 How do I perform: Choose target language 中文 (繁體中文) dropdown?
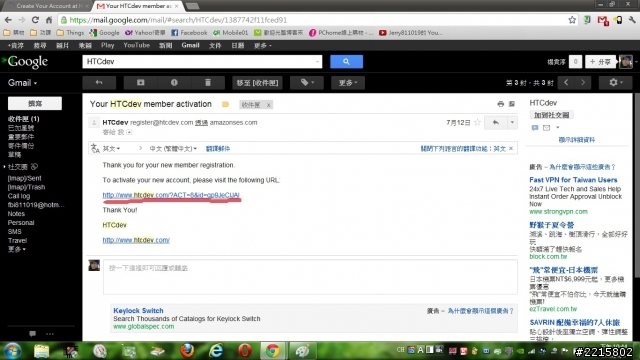click(x=173, y=149)
